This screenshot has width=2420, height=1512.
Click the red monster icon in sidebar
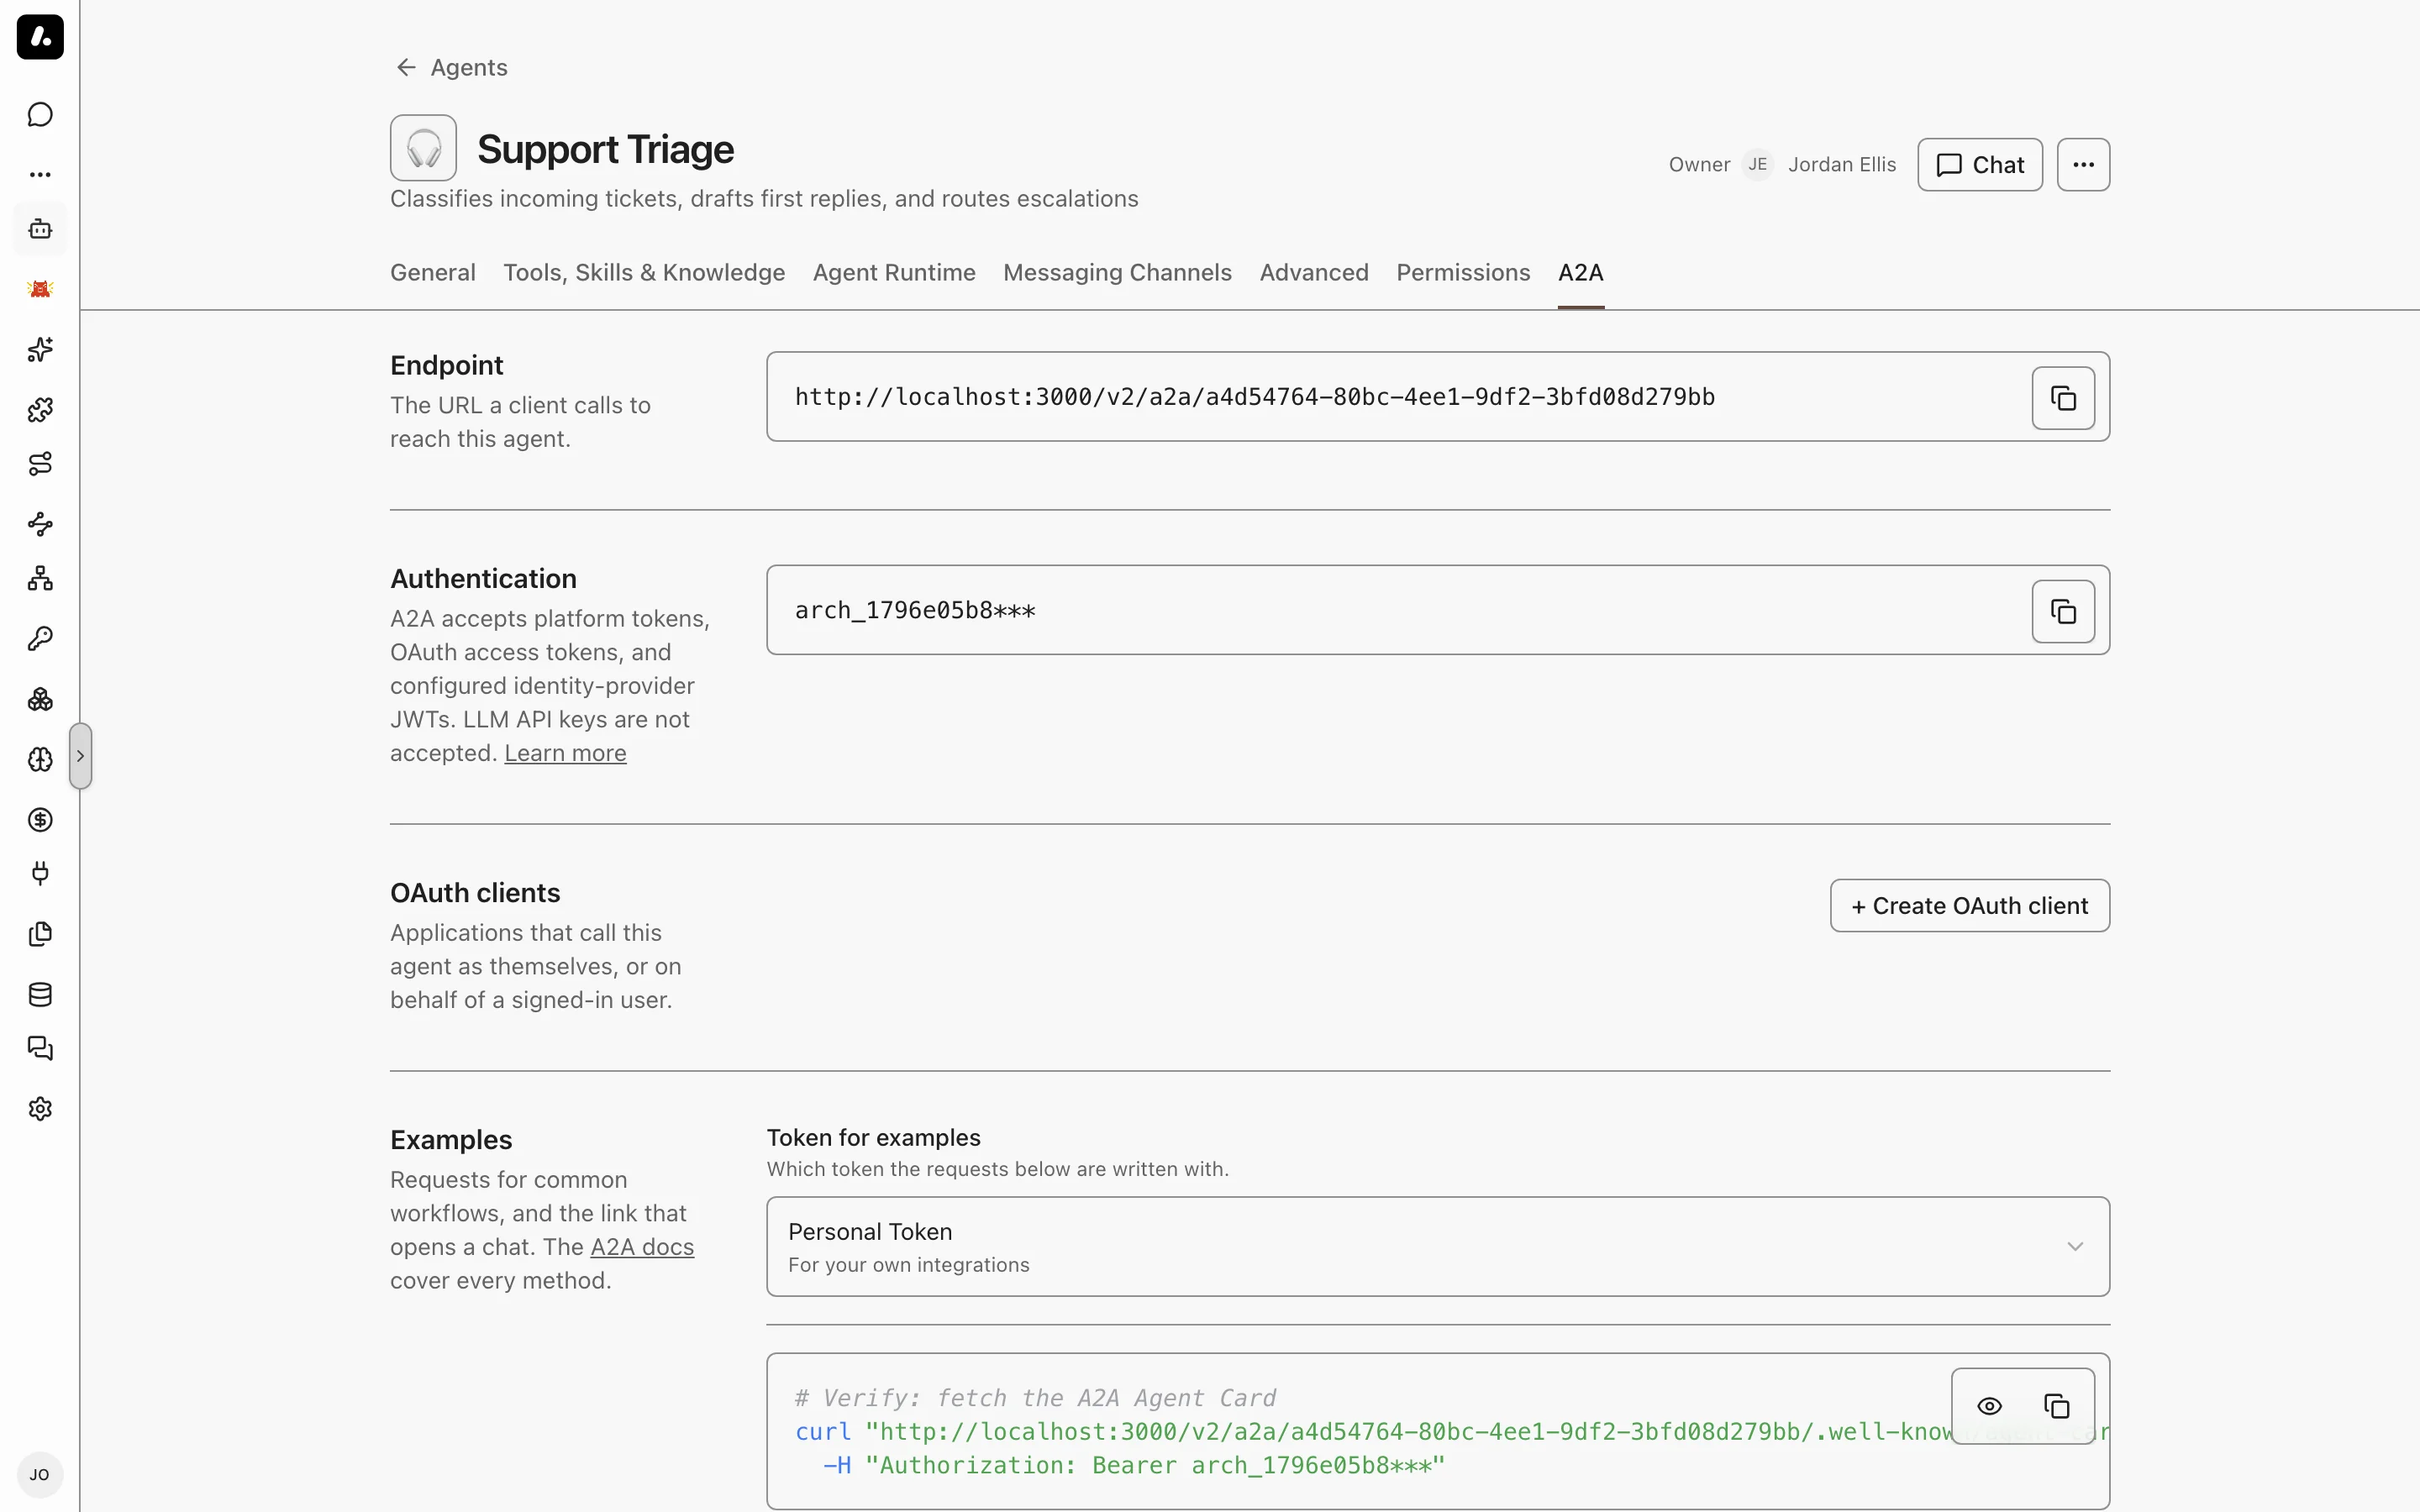click(x=40, y=289)
